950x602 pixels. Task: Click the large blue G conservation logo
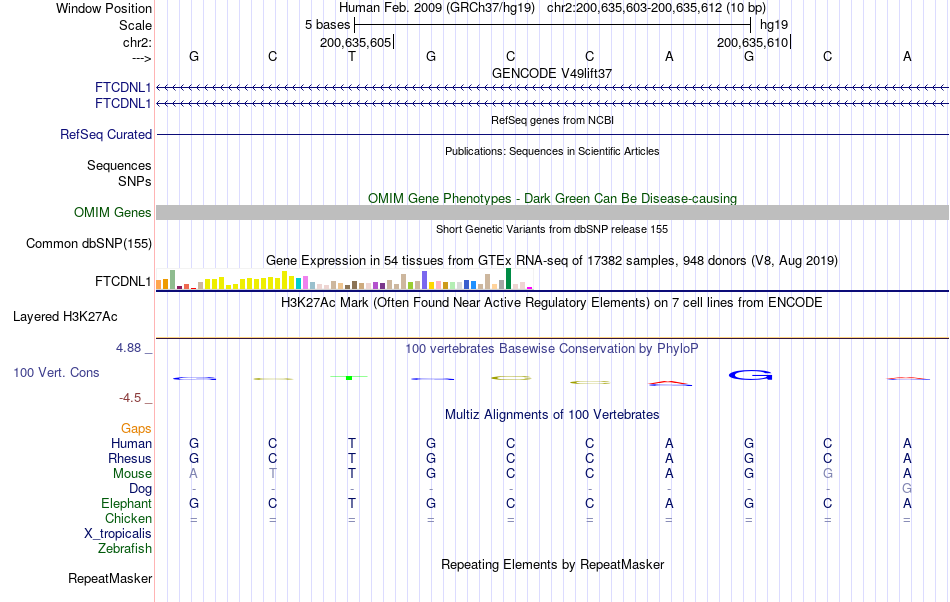(750, 375)
